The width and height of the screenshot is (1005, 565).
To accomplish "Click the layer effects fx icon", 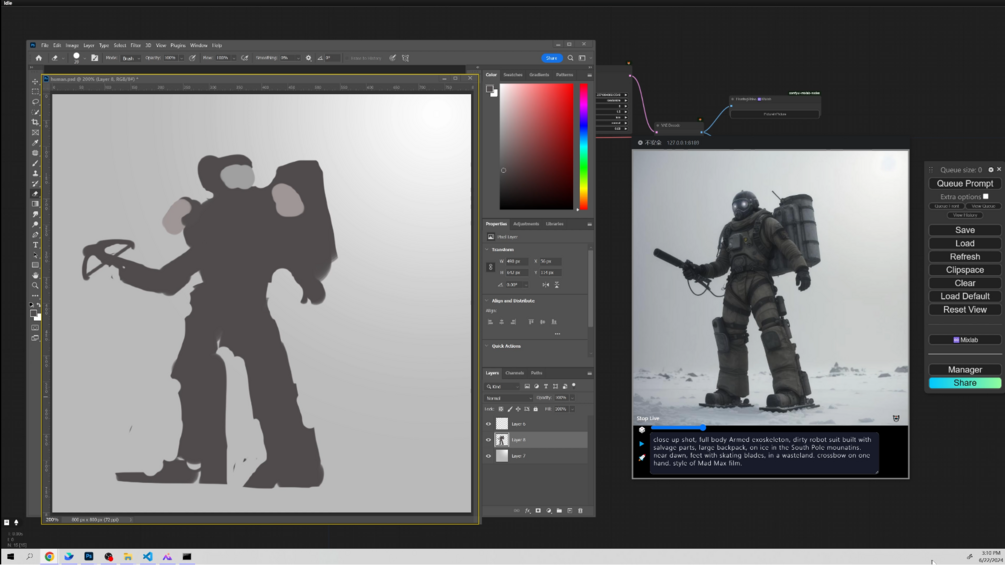I will (528, 511).
